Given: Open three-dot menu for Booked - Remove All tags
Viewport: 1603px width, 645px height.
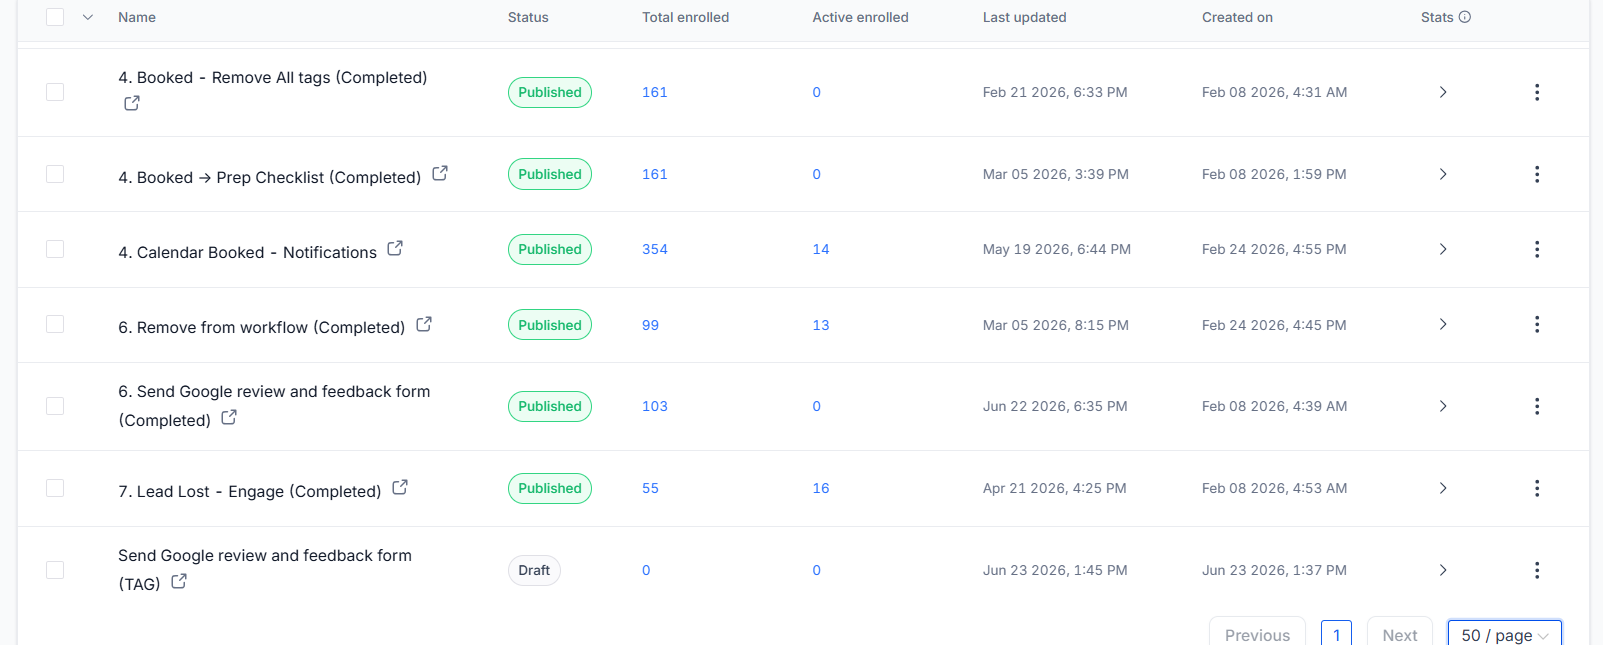Looking at the screenshot, I should (x=1537, y=92).
